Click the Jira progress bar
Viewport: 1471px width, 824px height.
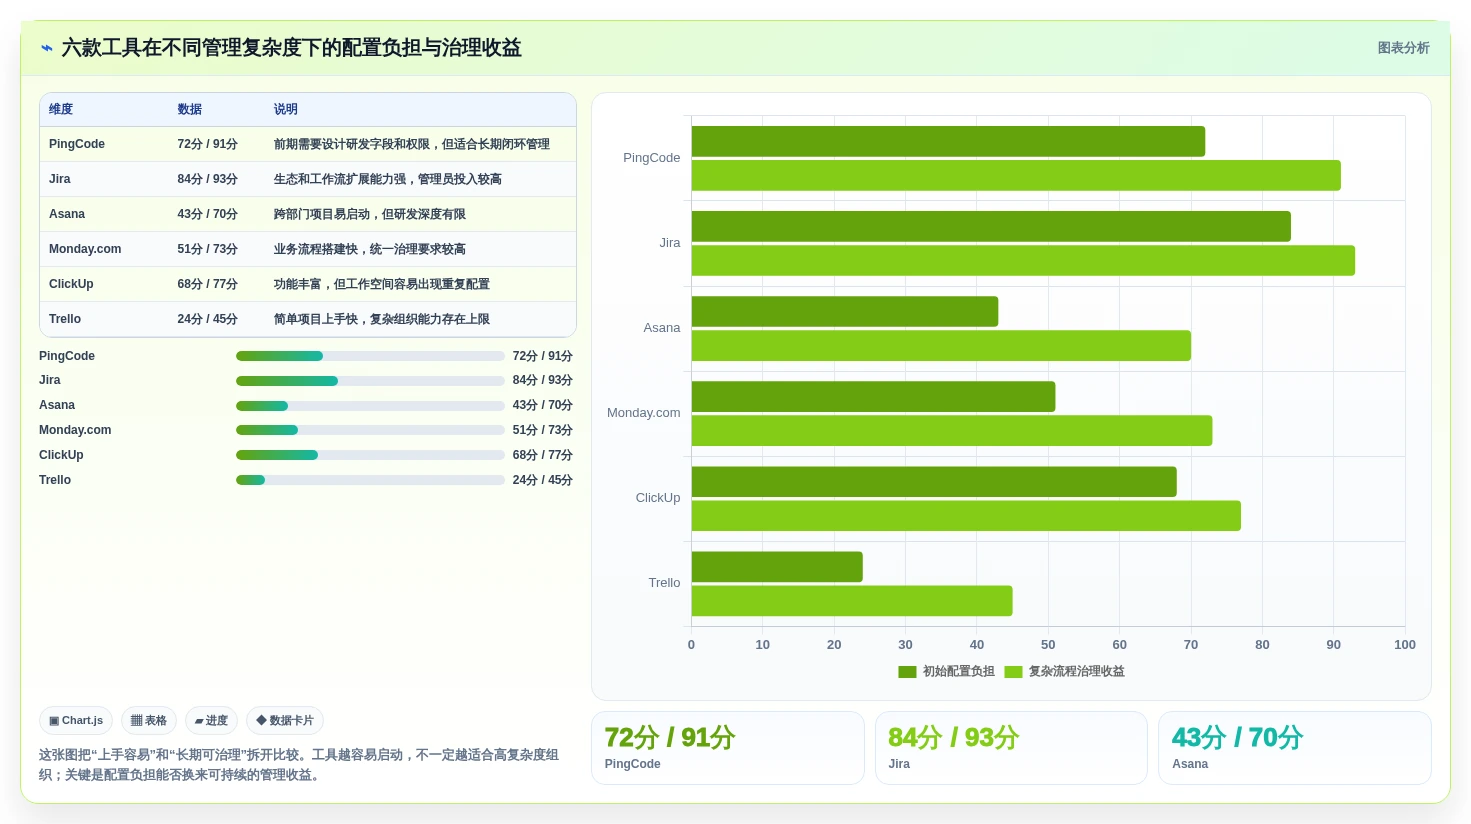[370, 381]
